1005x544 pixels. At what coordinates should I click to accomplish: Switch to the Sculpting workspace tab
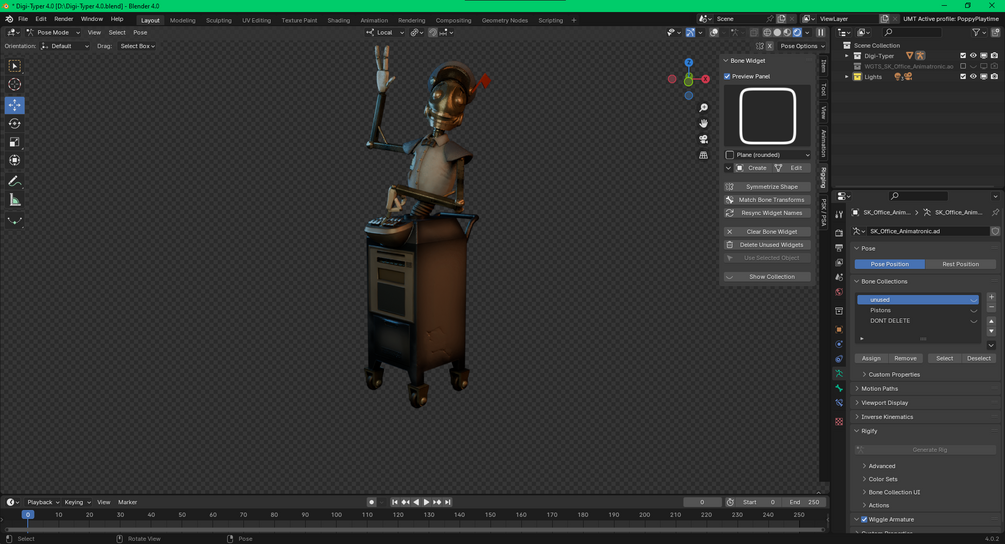(x=219, y=21)
